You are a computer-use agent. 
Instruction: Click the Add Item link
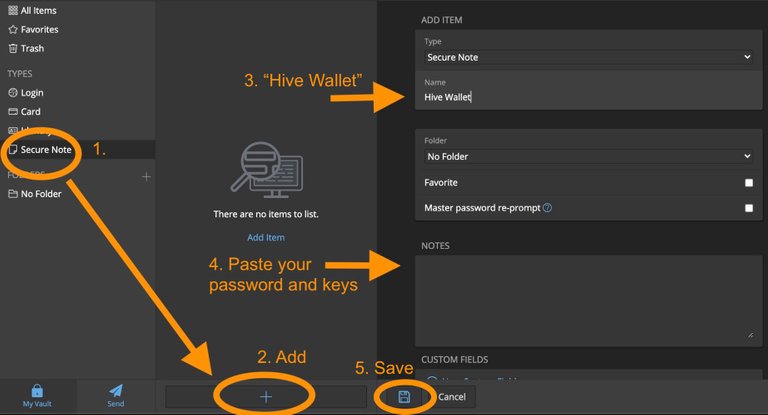266,238
